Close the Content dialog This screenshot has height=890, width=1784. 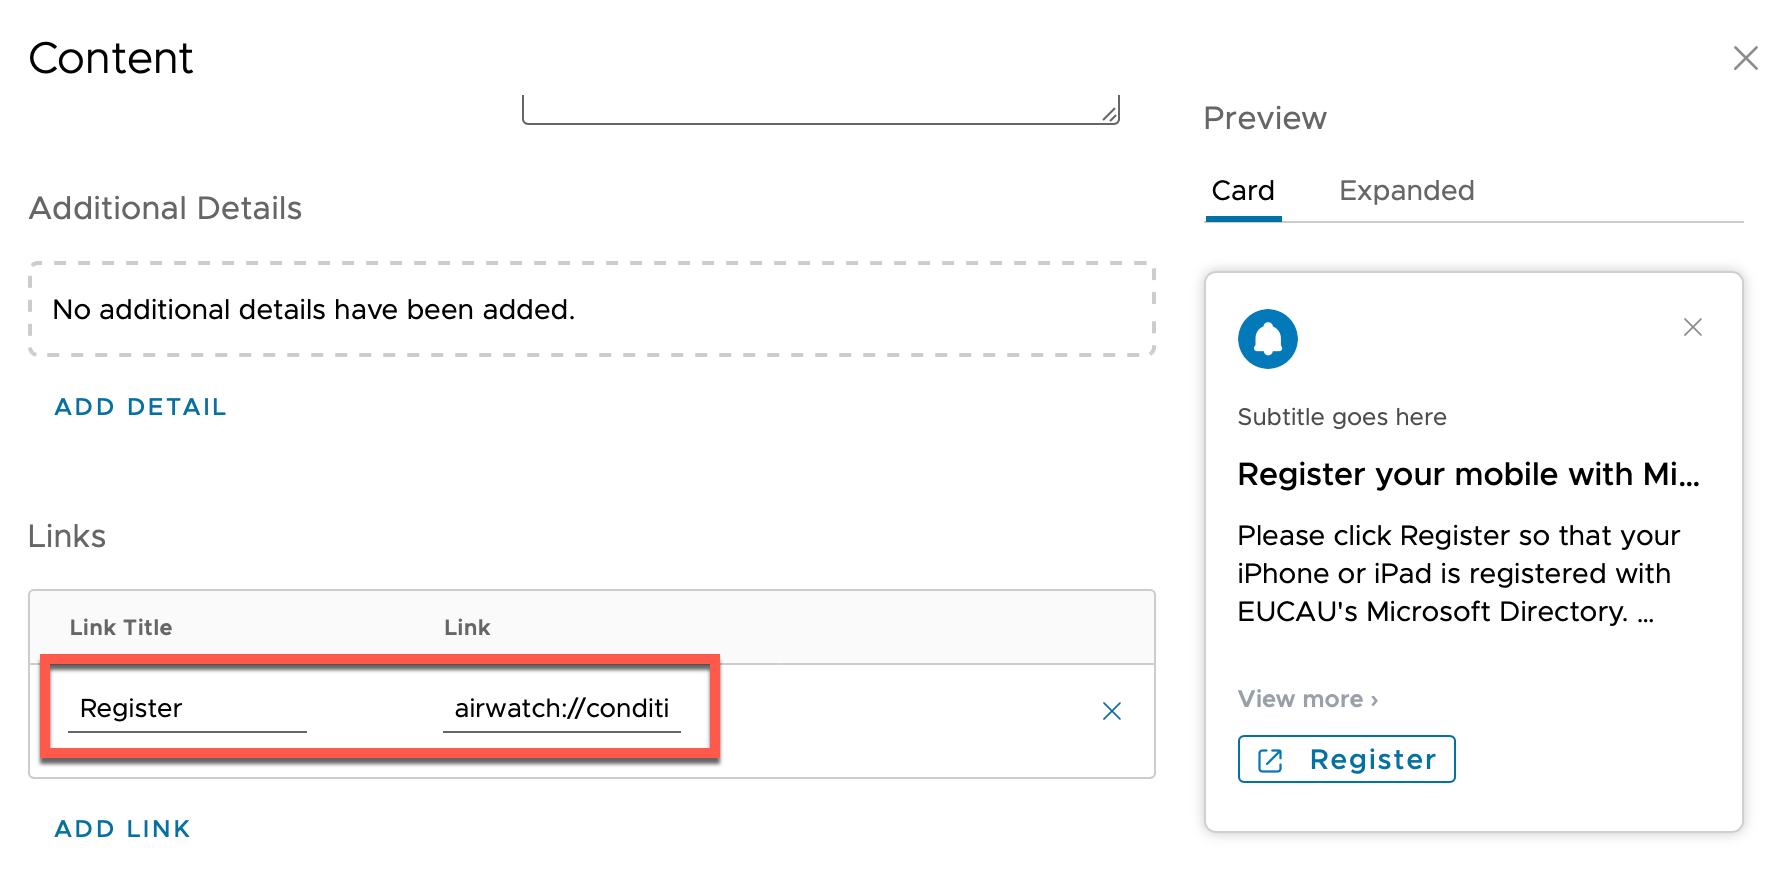click(x=1745, y=58)
